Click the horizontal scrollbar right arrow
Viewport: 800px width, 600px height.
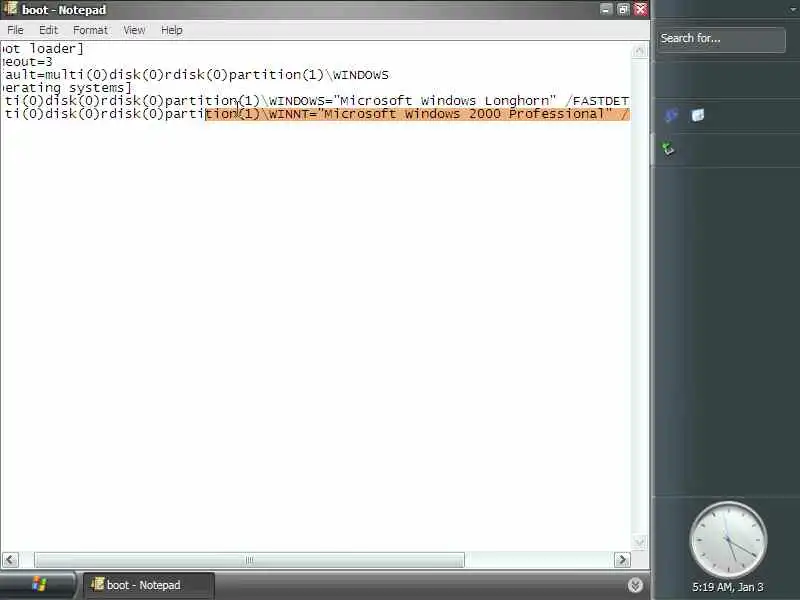point(622,560)
